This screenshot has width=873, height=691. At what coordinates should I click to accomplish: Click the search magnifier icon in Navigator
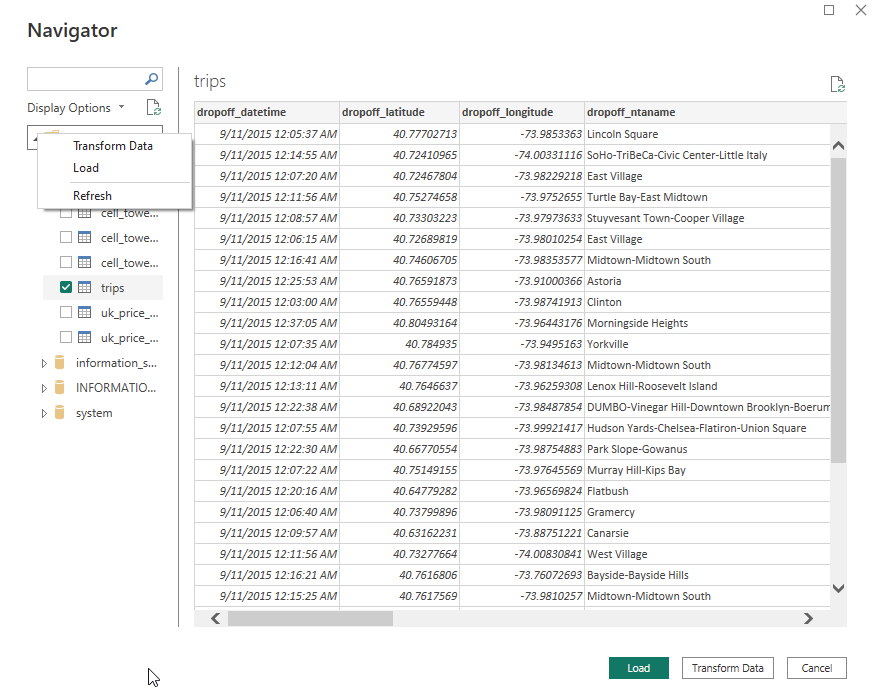point(150,78)
